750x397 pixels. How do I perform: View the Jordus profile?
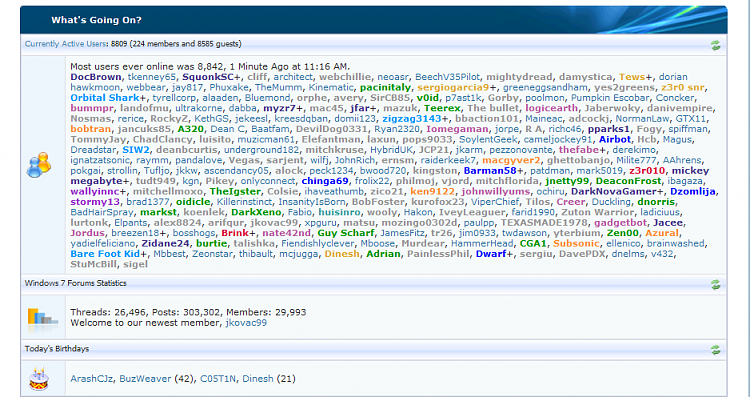point(88,233)
